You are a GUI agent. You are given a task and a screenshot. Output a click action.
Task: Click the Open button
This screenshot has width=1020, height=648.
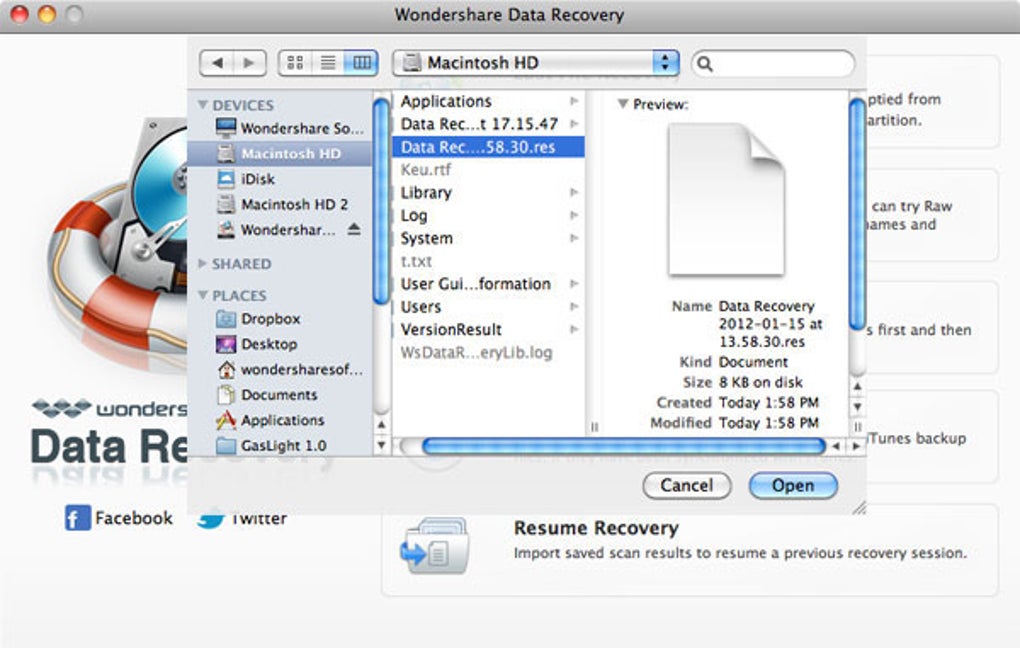[793, 485]
